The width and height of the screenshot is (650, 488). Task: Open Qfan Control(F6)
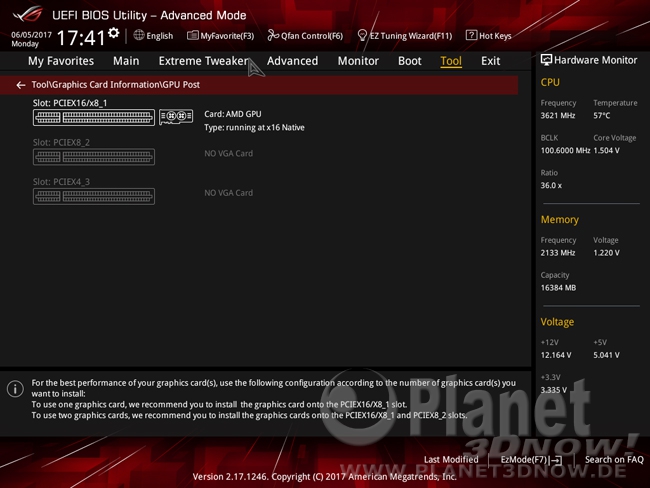(x=305, y=36)
